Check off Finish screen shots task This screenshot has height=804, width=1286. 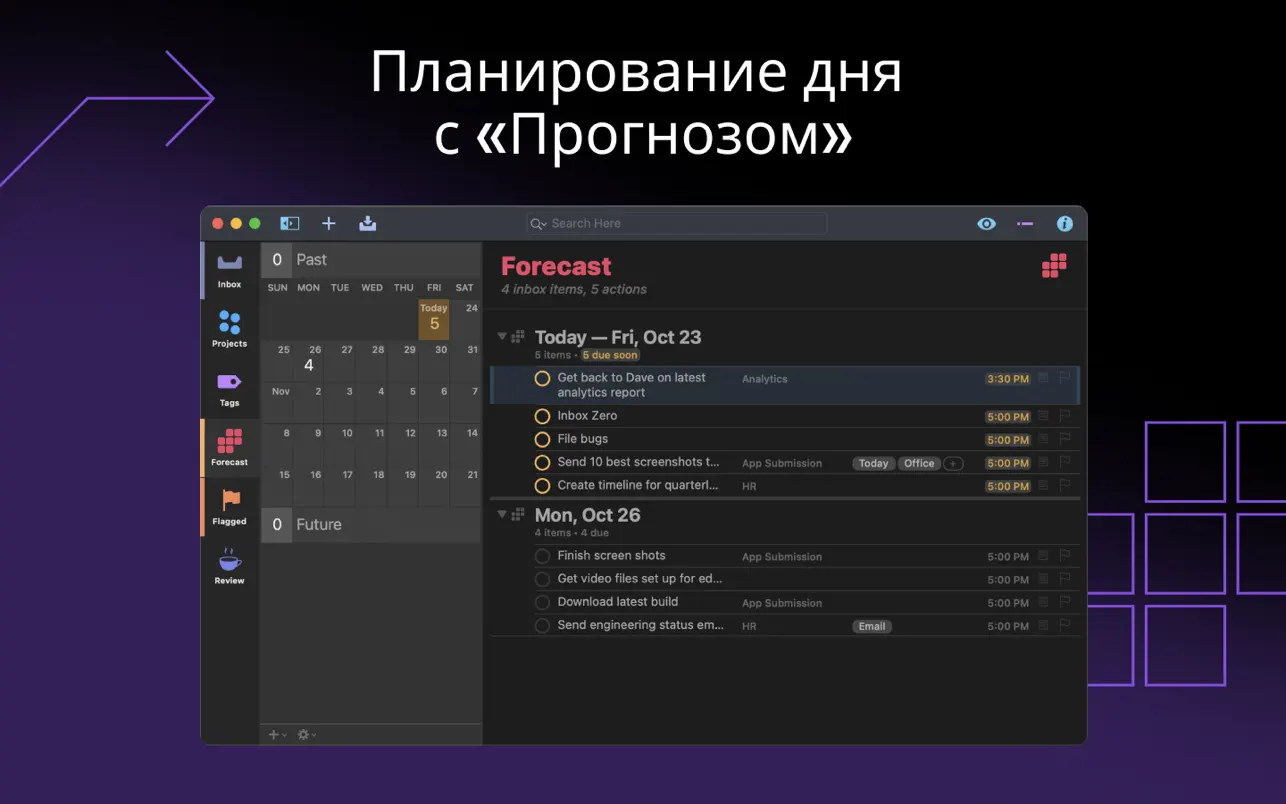542,556
